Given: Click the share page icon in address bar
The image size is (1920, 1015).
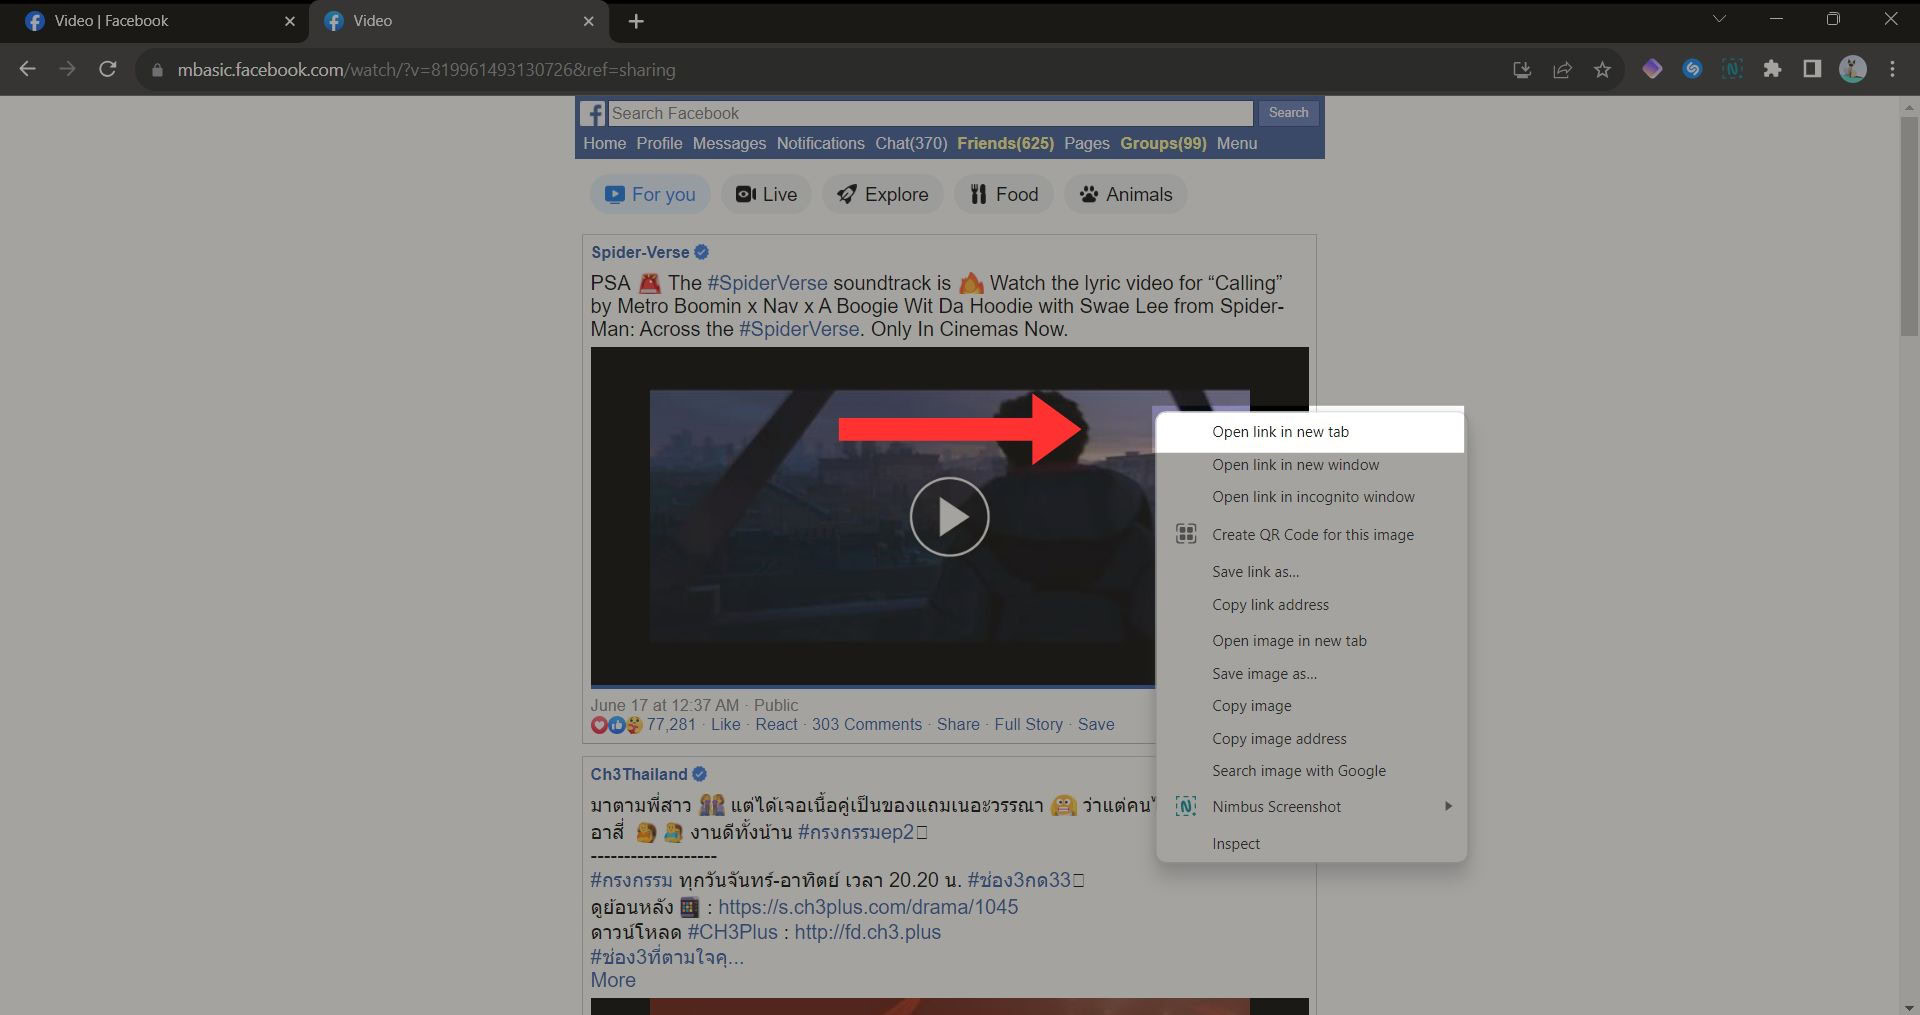Looking at the screenshot, I should pos(1562,69).
